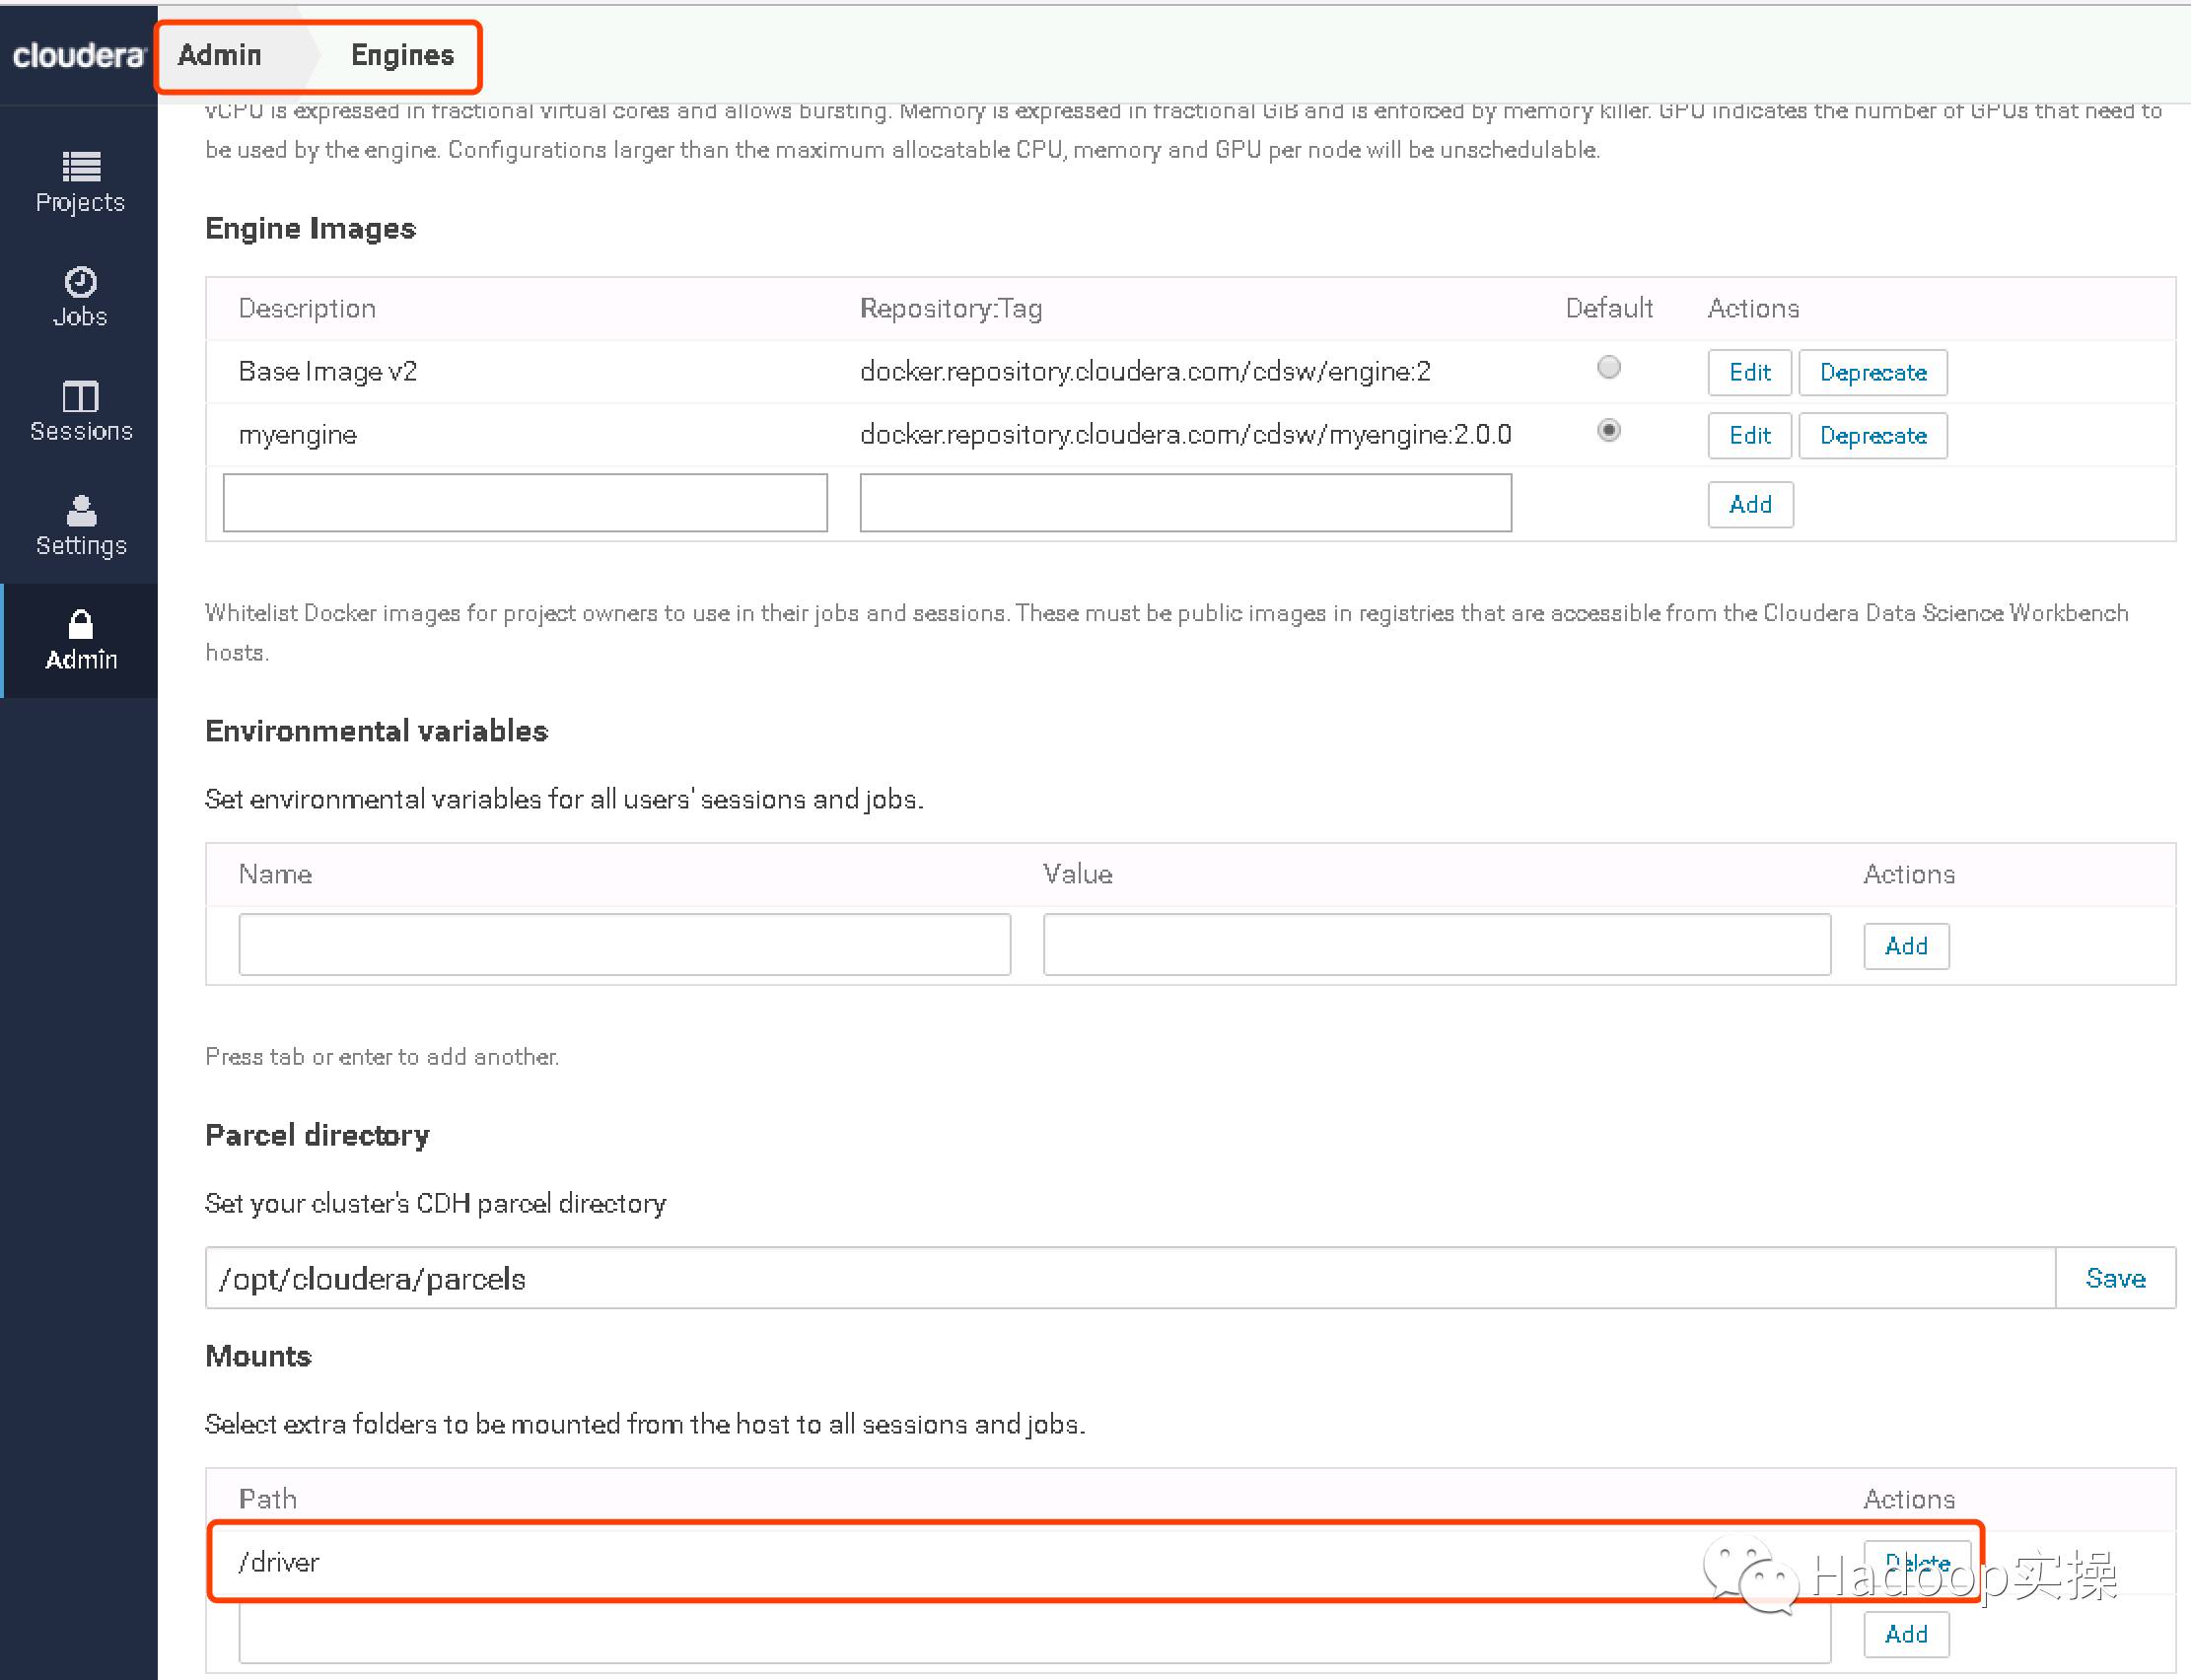Click Add for a new engine image
This screenshot has width=2191, height=1680.
(1750, 504)
